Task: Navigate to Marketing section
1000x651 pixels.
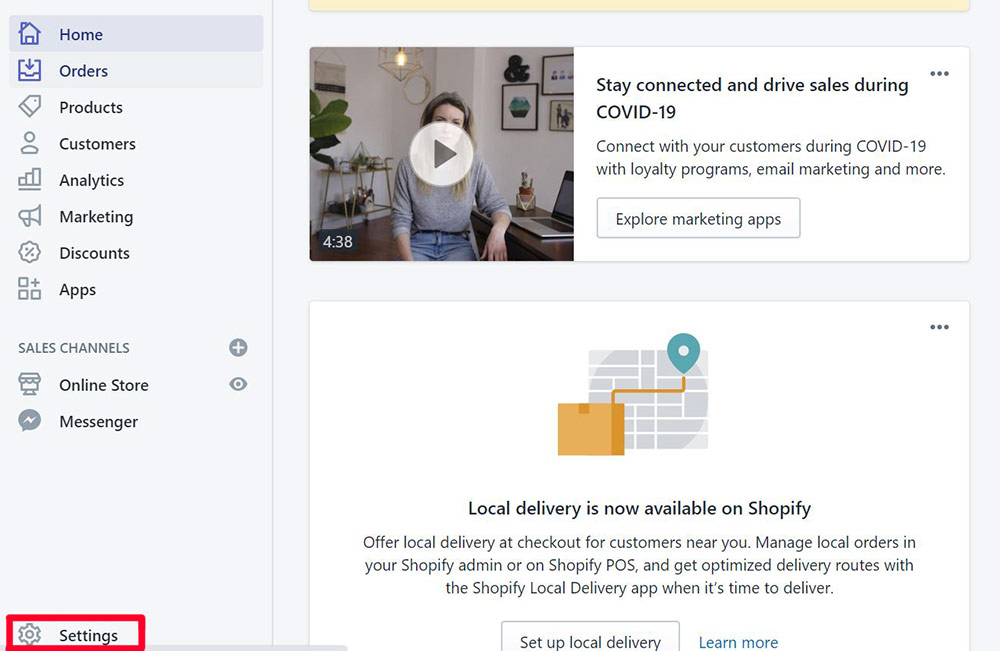Action: pos(136,216)
